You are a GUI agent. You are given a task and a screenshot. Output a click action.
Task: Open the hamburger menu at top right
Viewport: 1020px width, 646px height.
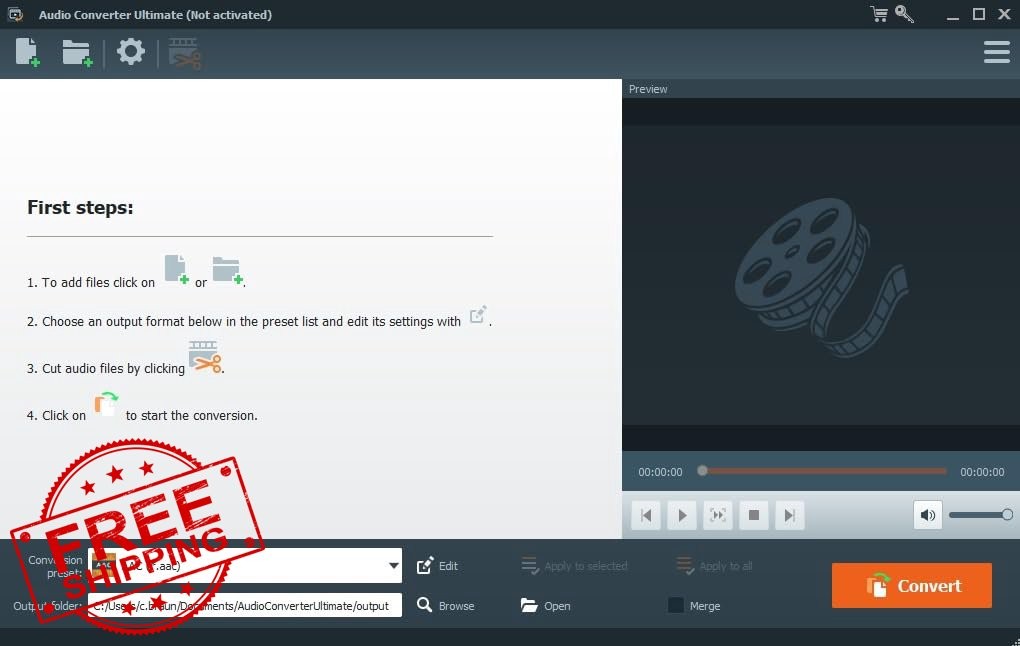(x=997, y=52)
